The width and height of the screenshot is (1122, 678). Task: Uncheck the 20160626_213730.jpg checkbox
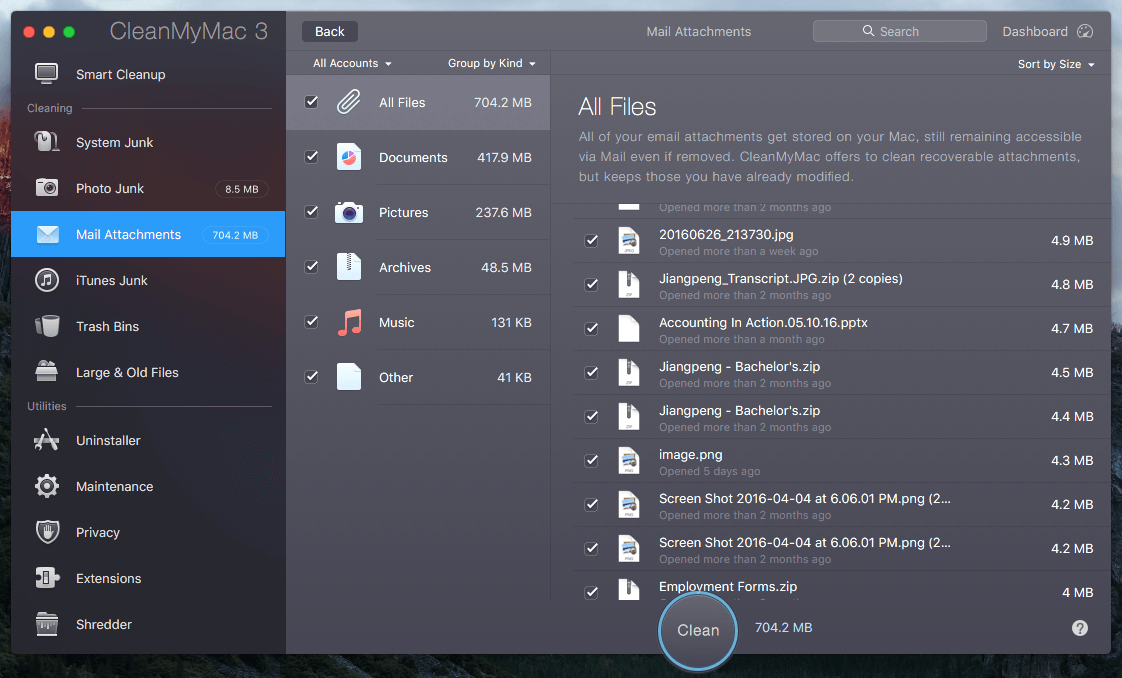tap(591, 241)
